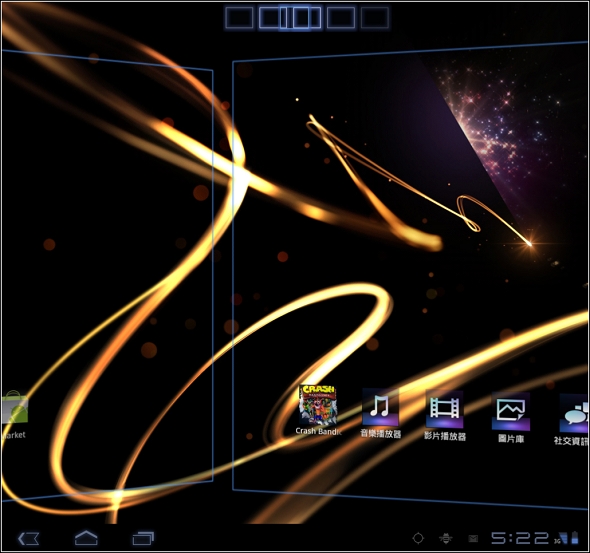Tap the 音樂播放器 label text
Viewport: 590px width, 553px height.
tap(380, 433)
